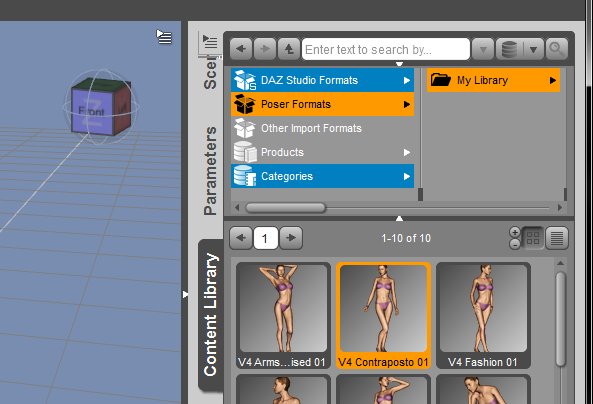
Task: Expand Categories arrow
Action: tap(407, 176)
